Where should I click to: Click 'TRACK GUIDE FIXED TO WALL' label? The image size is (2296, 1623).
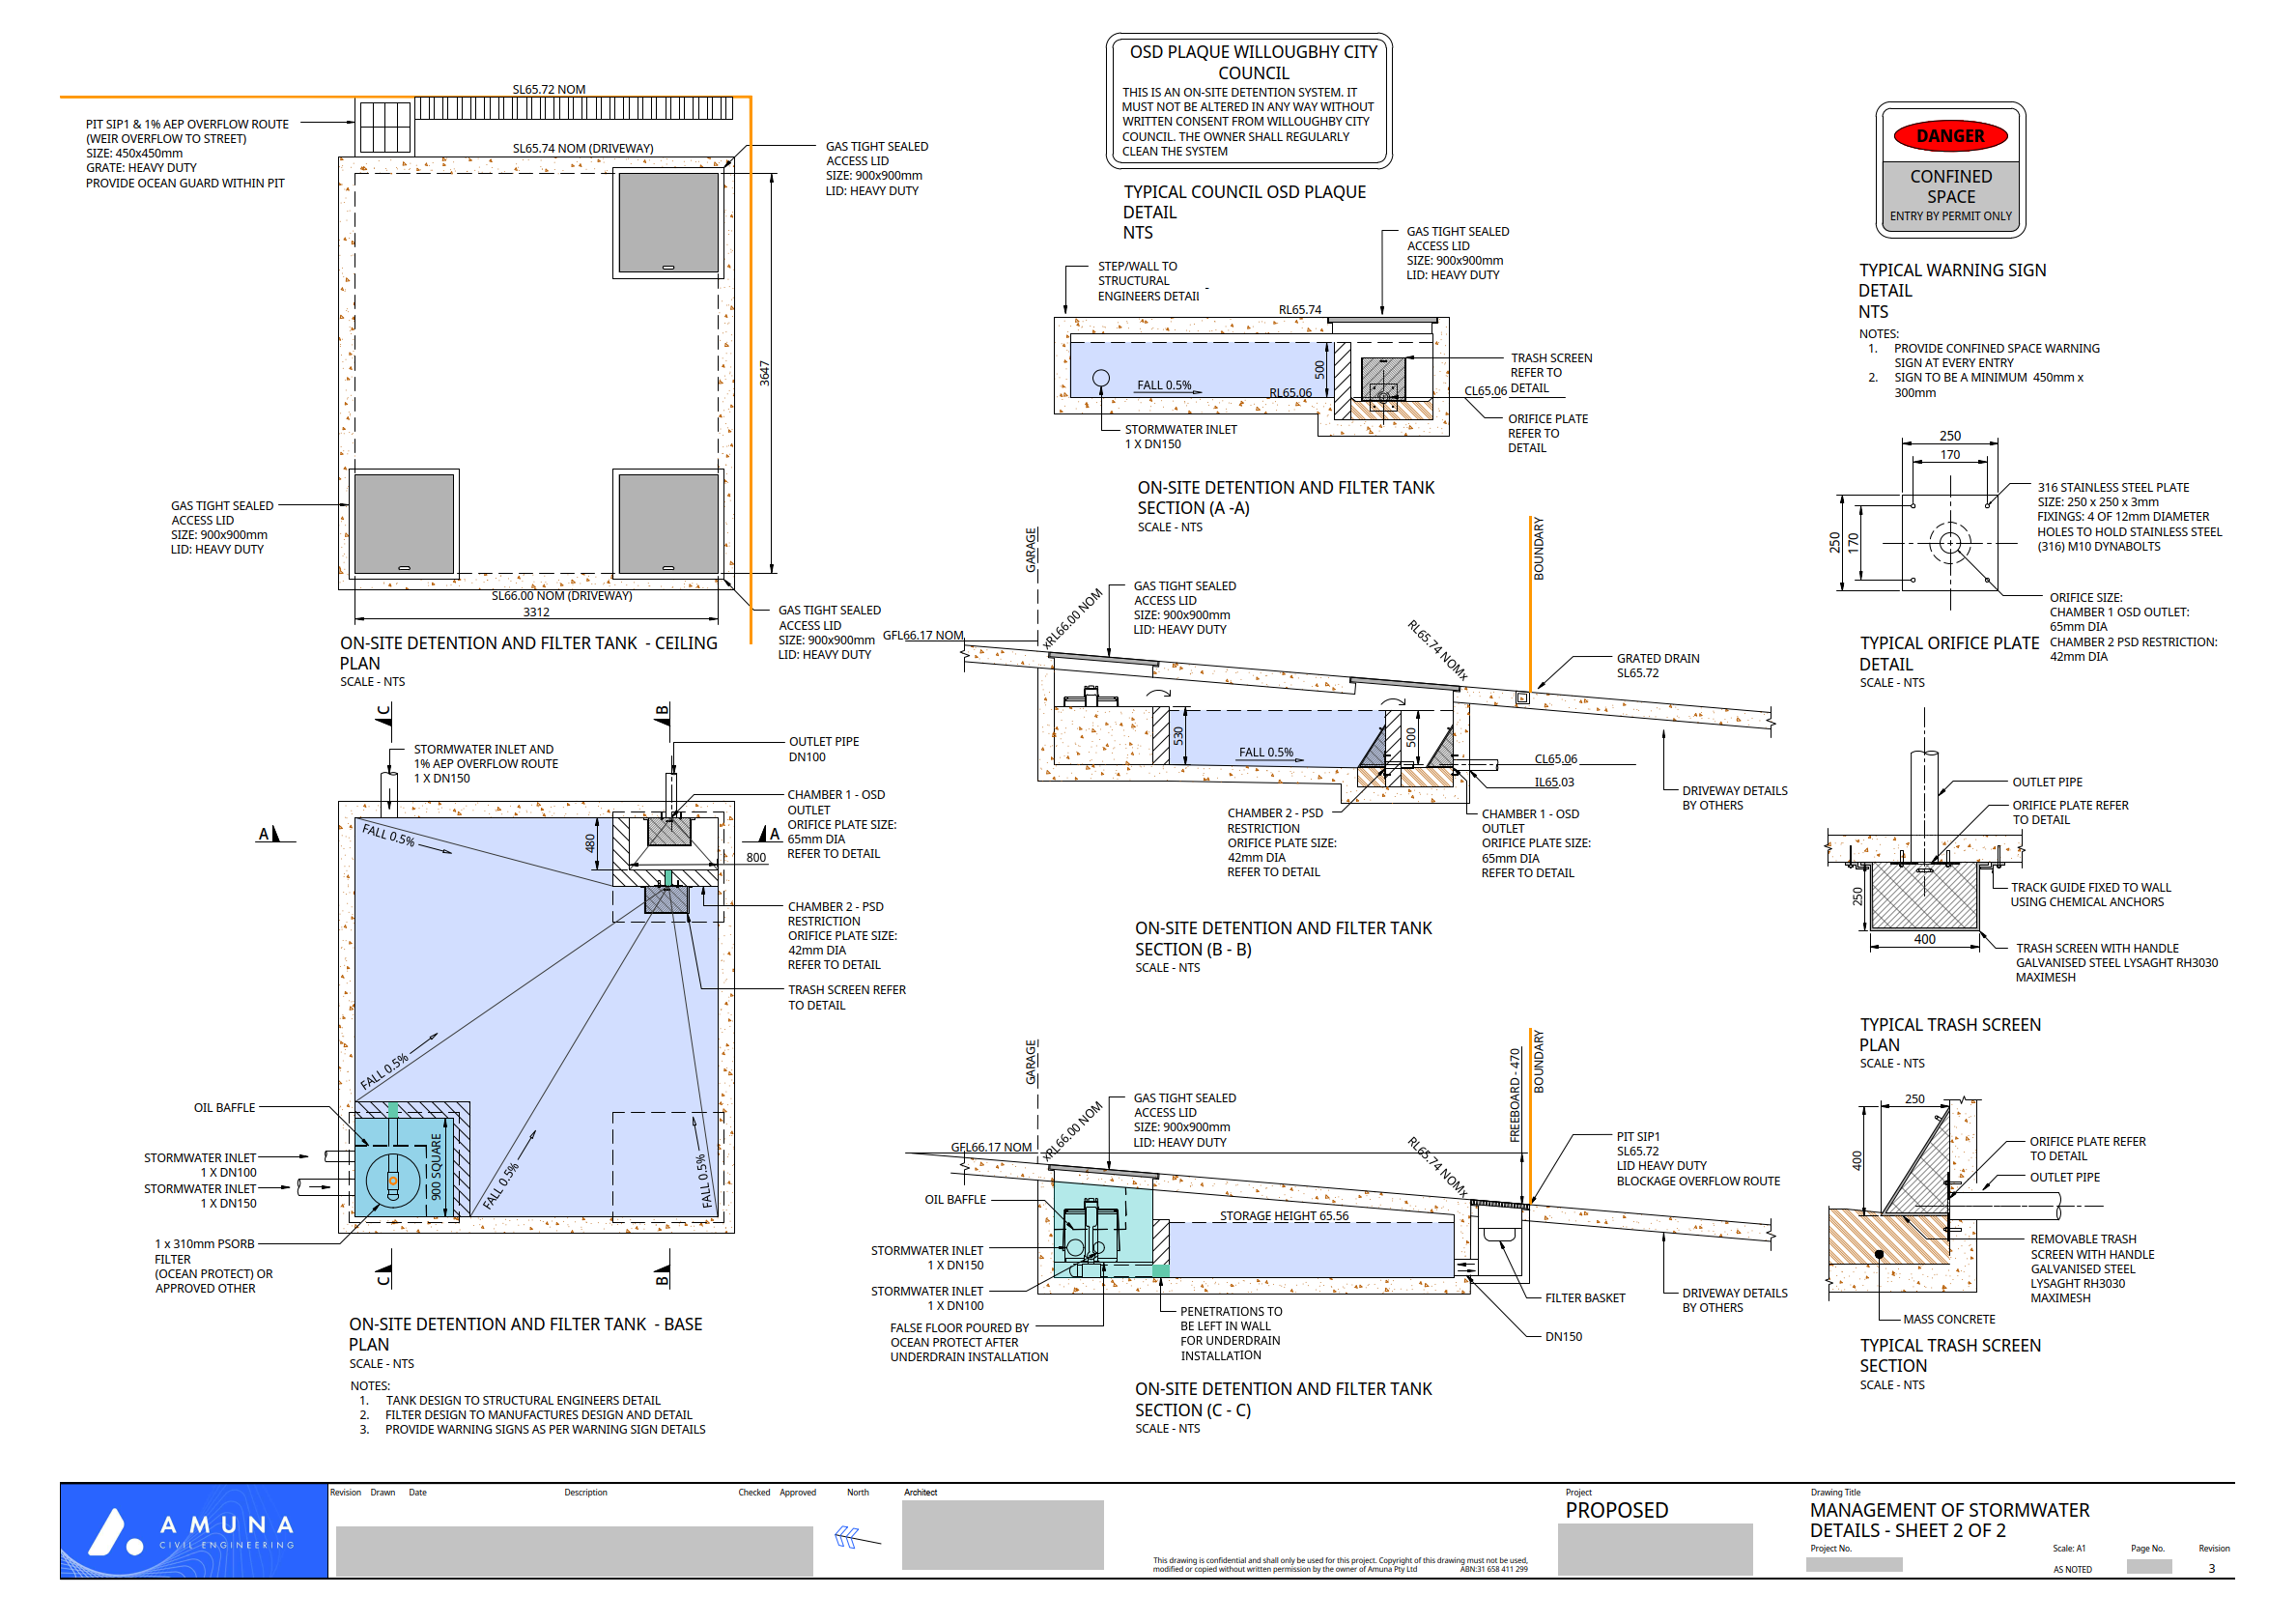tap(2090, 894)
